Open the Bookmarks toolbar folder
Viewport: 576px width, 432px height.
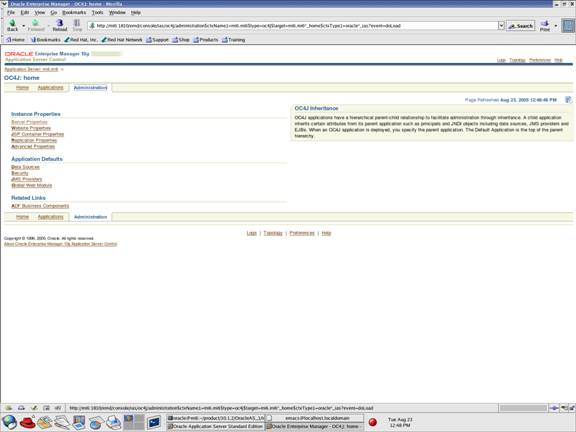45,40
